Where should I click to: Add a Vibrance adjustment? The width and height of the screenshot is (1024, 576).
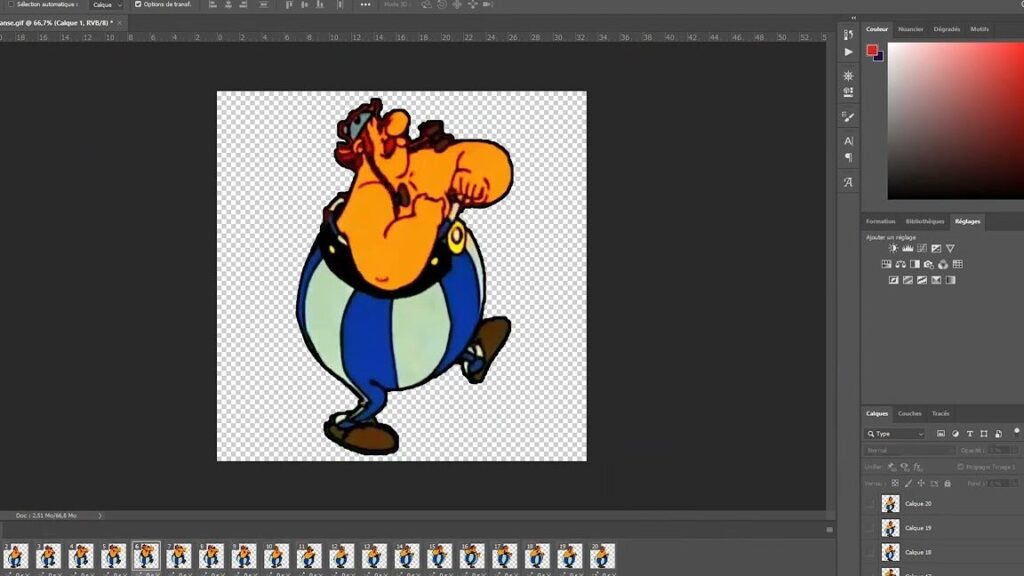(x=951, y=248)
